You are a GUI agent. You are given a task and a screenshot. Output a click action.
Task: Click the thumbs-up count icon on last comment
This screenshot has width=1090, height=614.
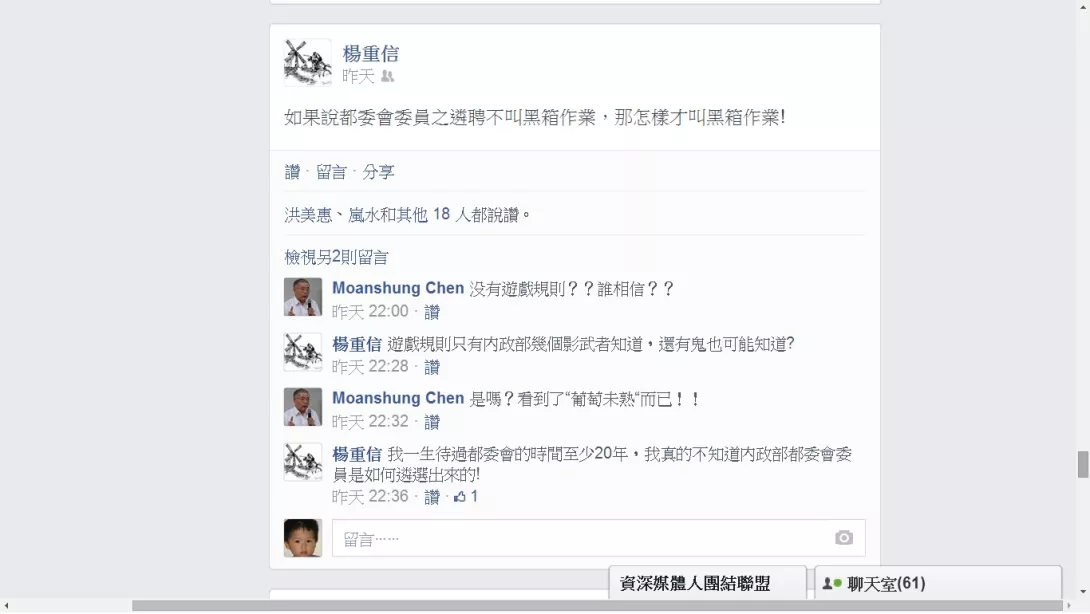(x=459, y=496)
